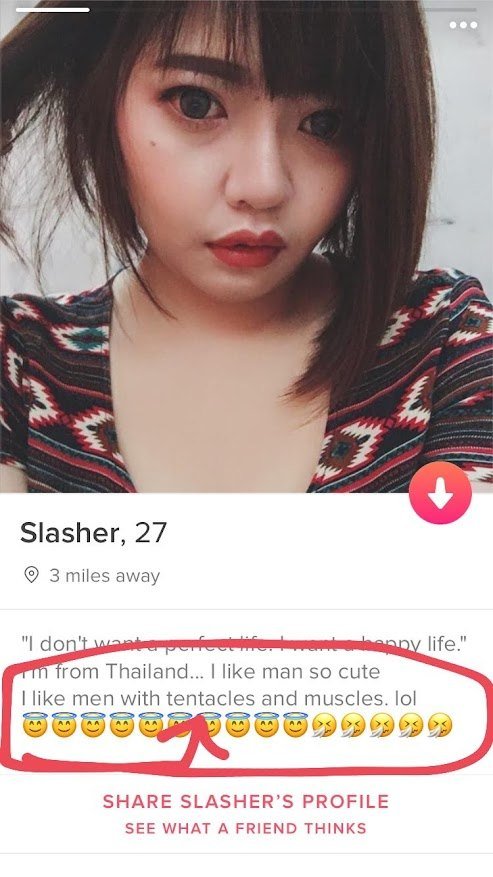Click the location pin icon
493x877 pixels.
pyautogui.click(x=31, y=575)
